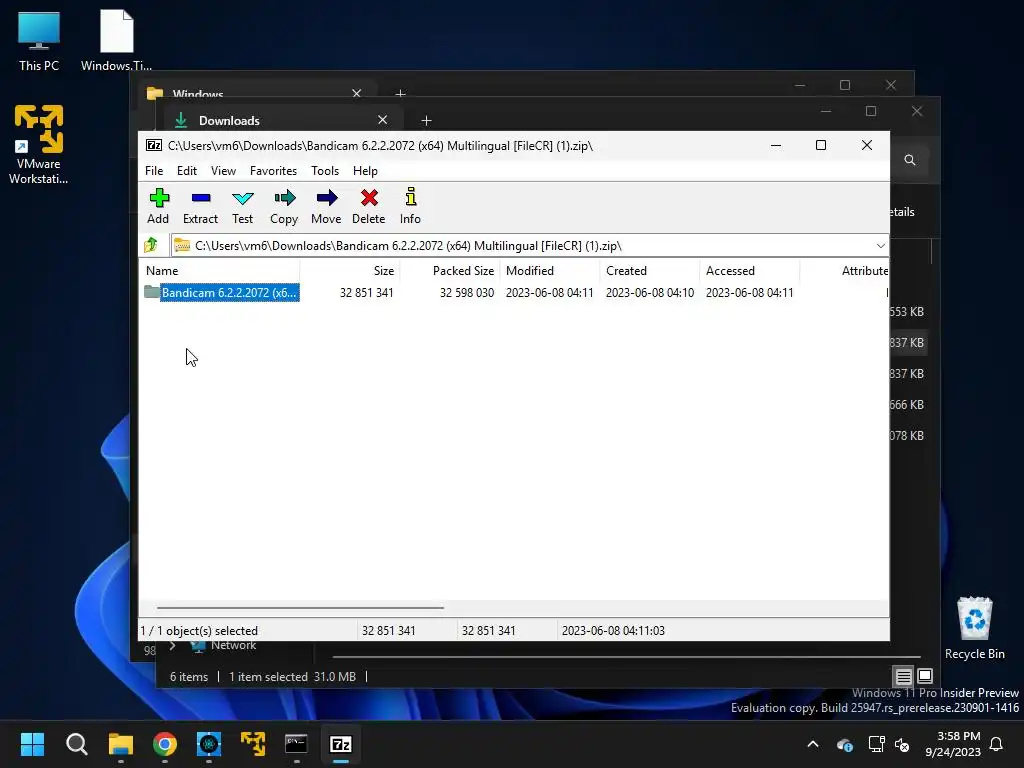The height and width of the screenshot is (768, 1024).
Task: Open the clock showing 3:58 PM
Action: coord(953,744)
